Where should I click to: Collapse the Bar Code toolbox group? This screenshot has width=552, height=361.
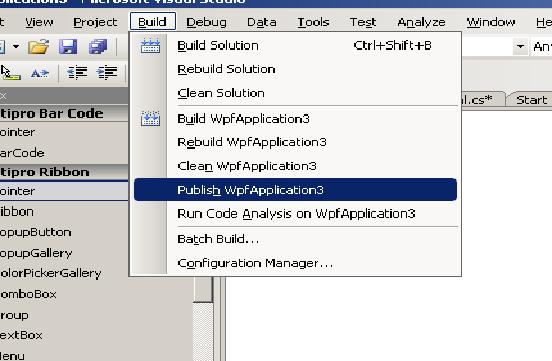[64, 113]
